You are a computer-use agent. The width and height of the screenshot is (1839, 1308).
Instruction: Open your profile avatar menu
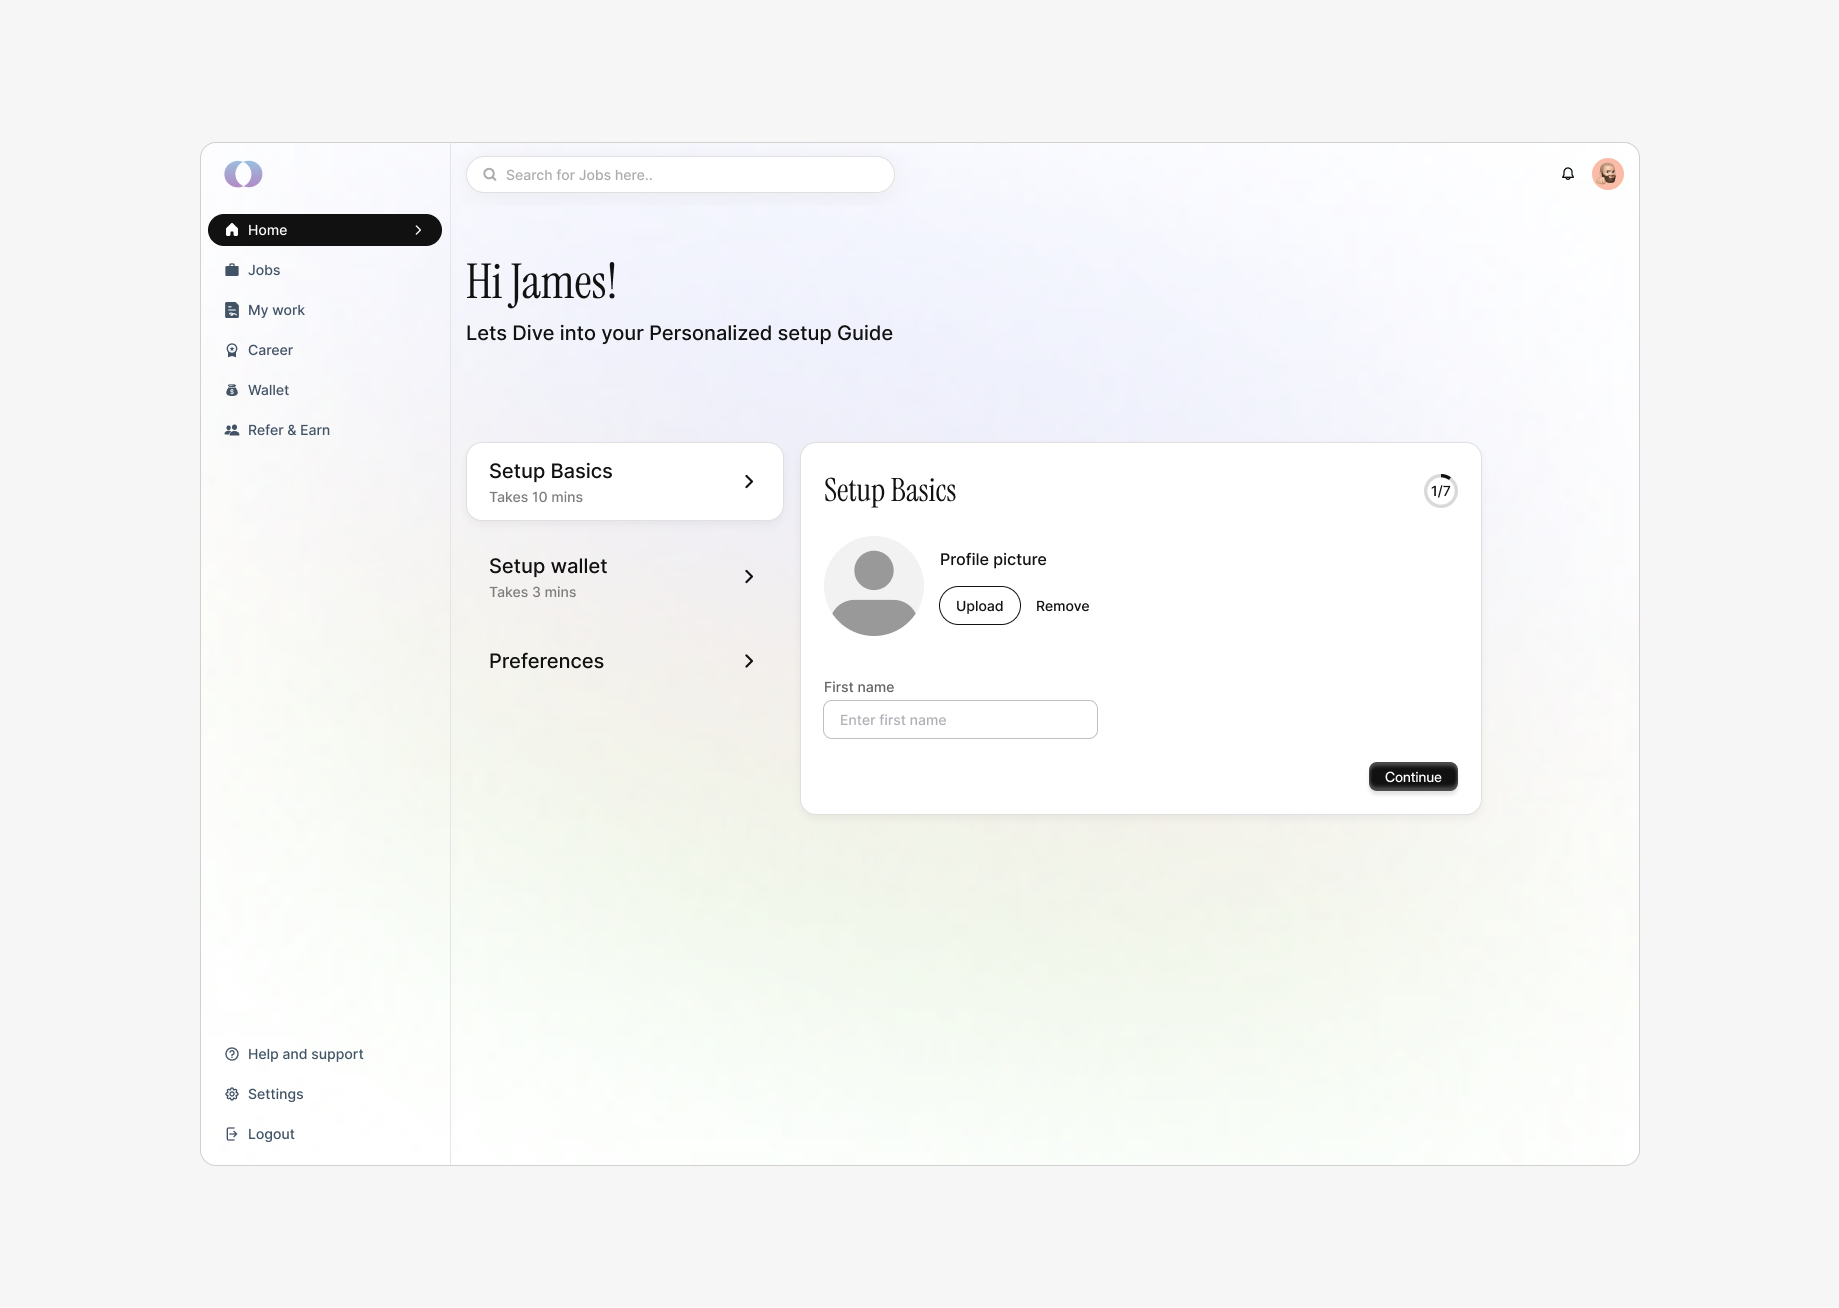tap(1607, 173)
